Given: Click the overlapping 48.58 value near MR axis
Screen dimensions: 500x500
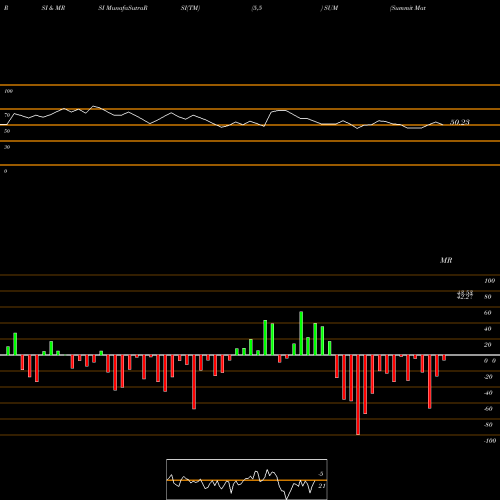Looking at the screenshot, I should [x=465, y=293].
